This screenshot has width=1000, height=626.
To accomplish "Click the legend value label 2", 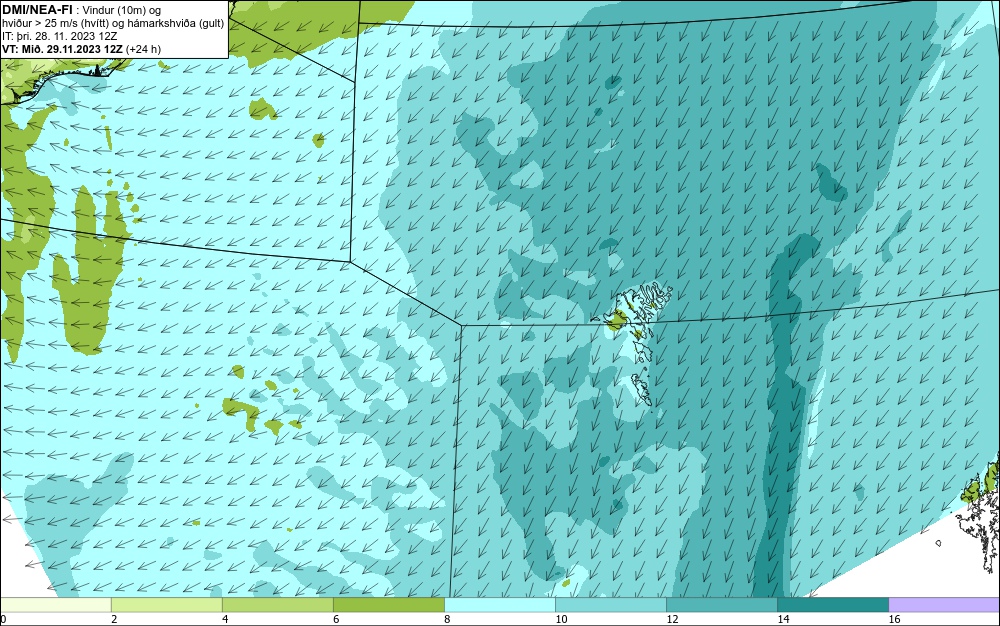I will point(114,619).
